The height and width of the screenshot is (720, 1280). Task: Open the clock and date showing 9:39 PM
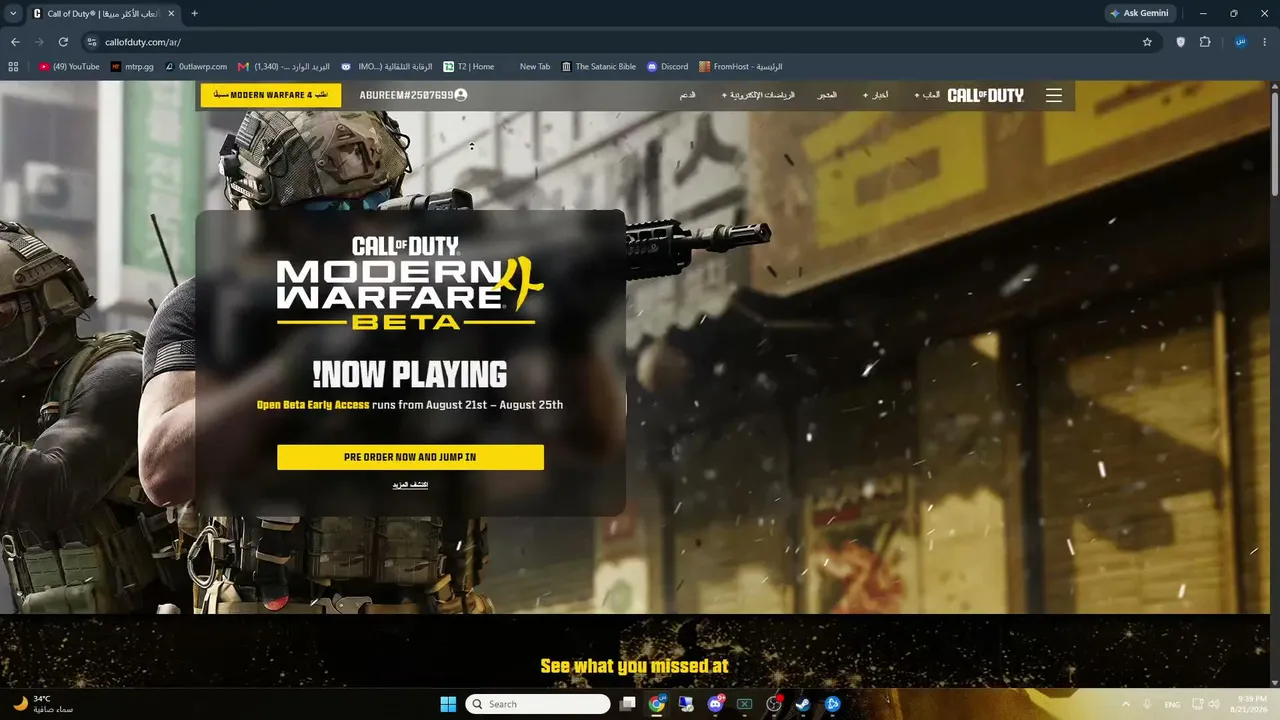click(1251, 704)
